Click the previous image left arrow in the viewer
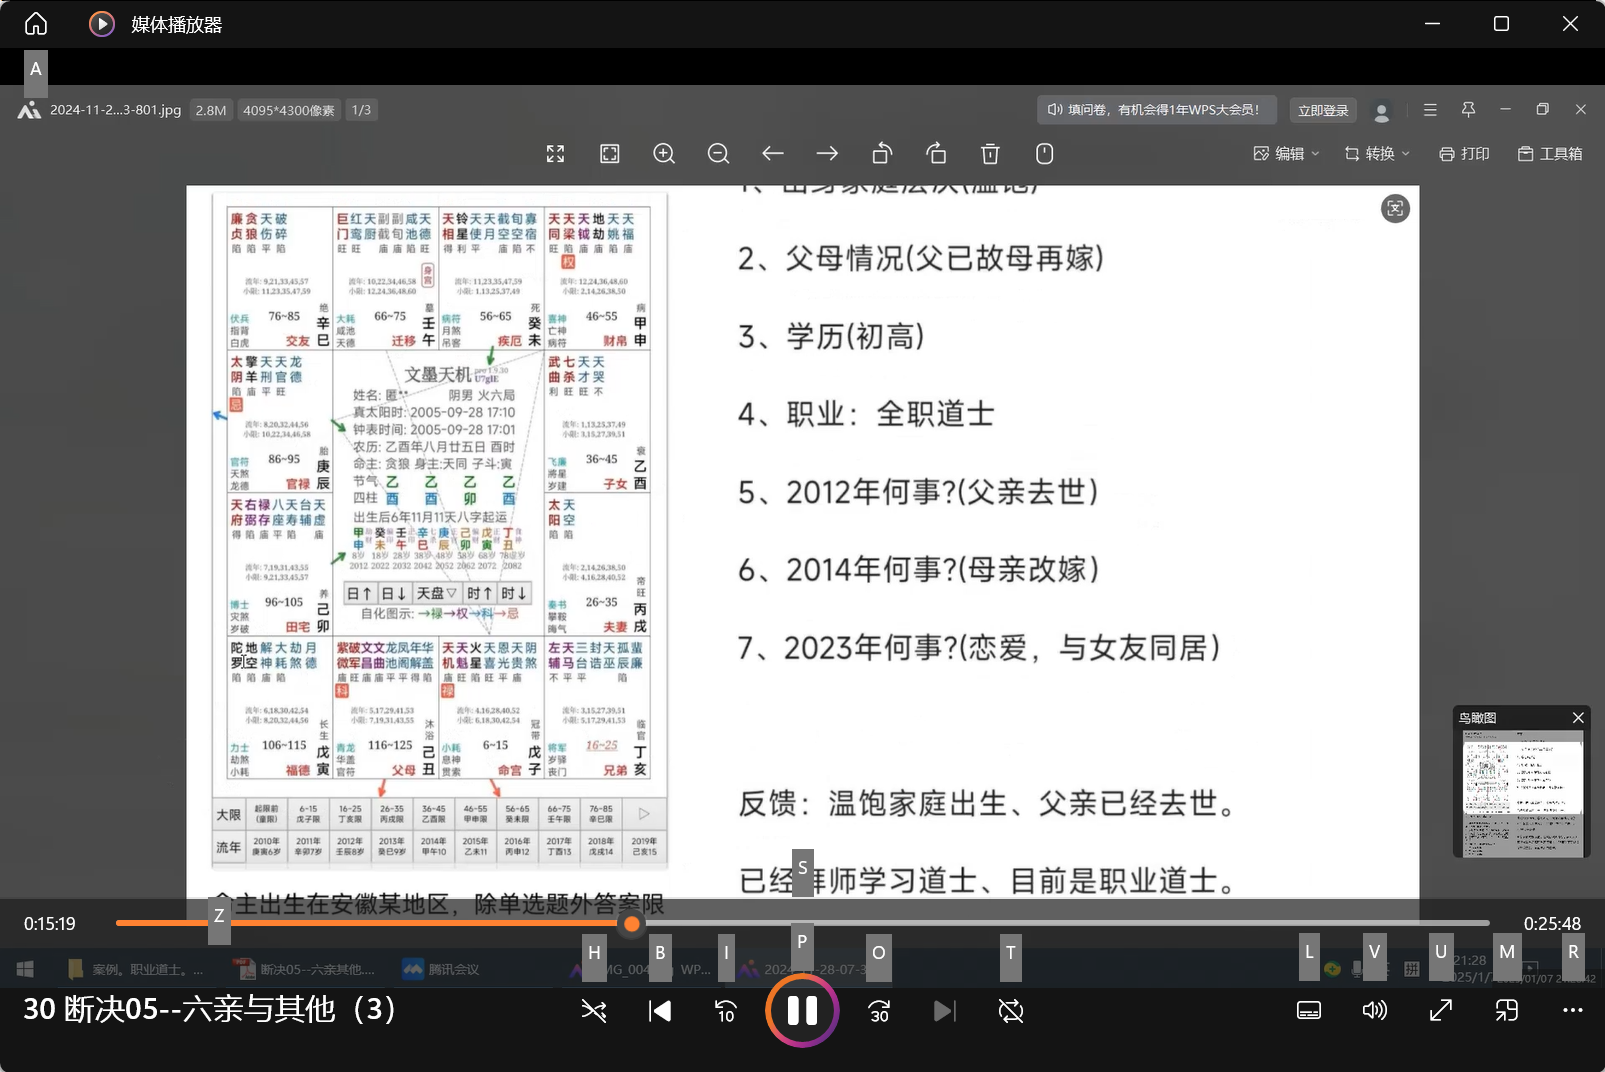Viewport: 1605px width, 1072px height. coord(773,154)
